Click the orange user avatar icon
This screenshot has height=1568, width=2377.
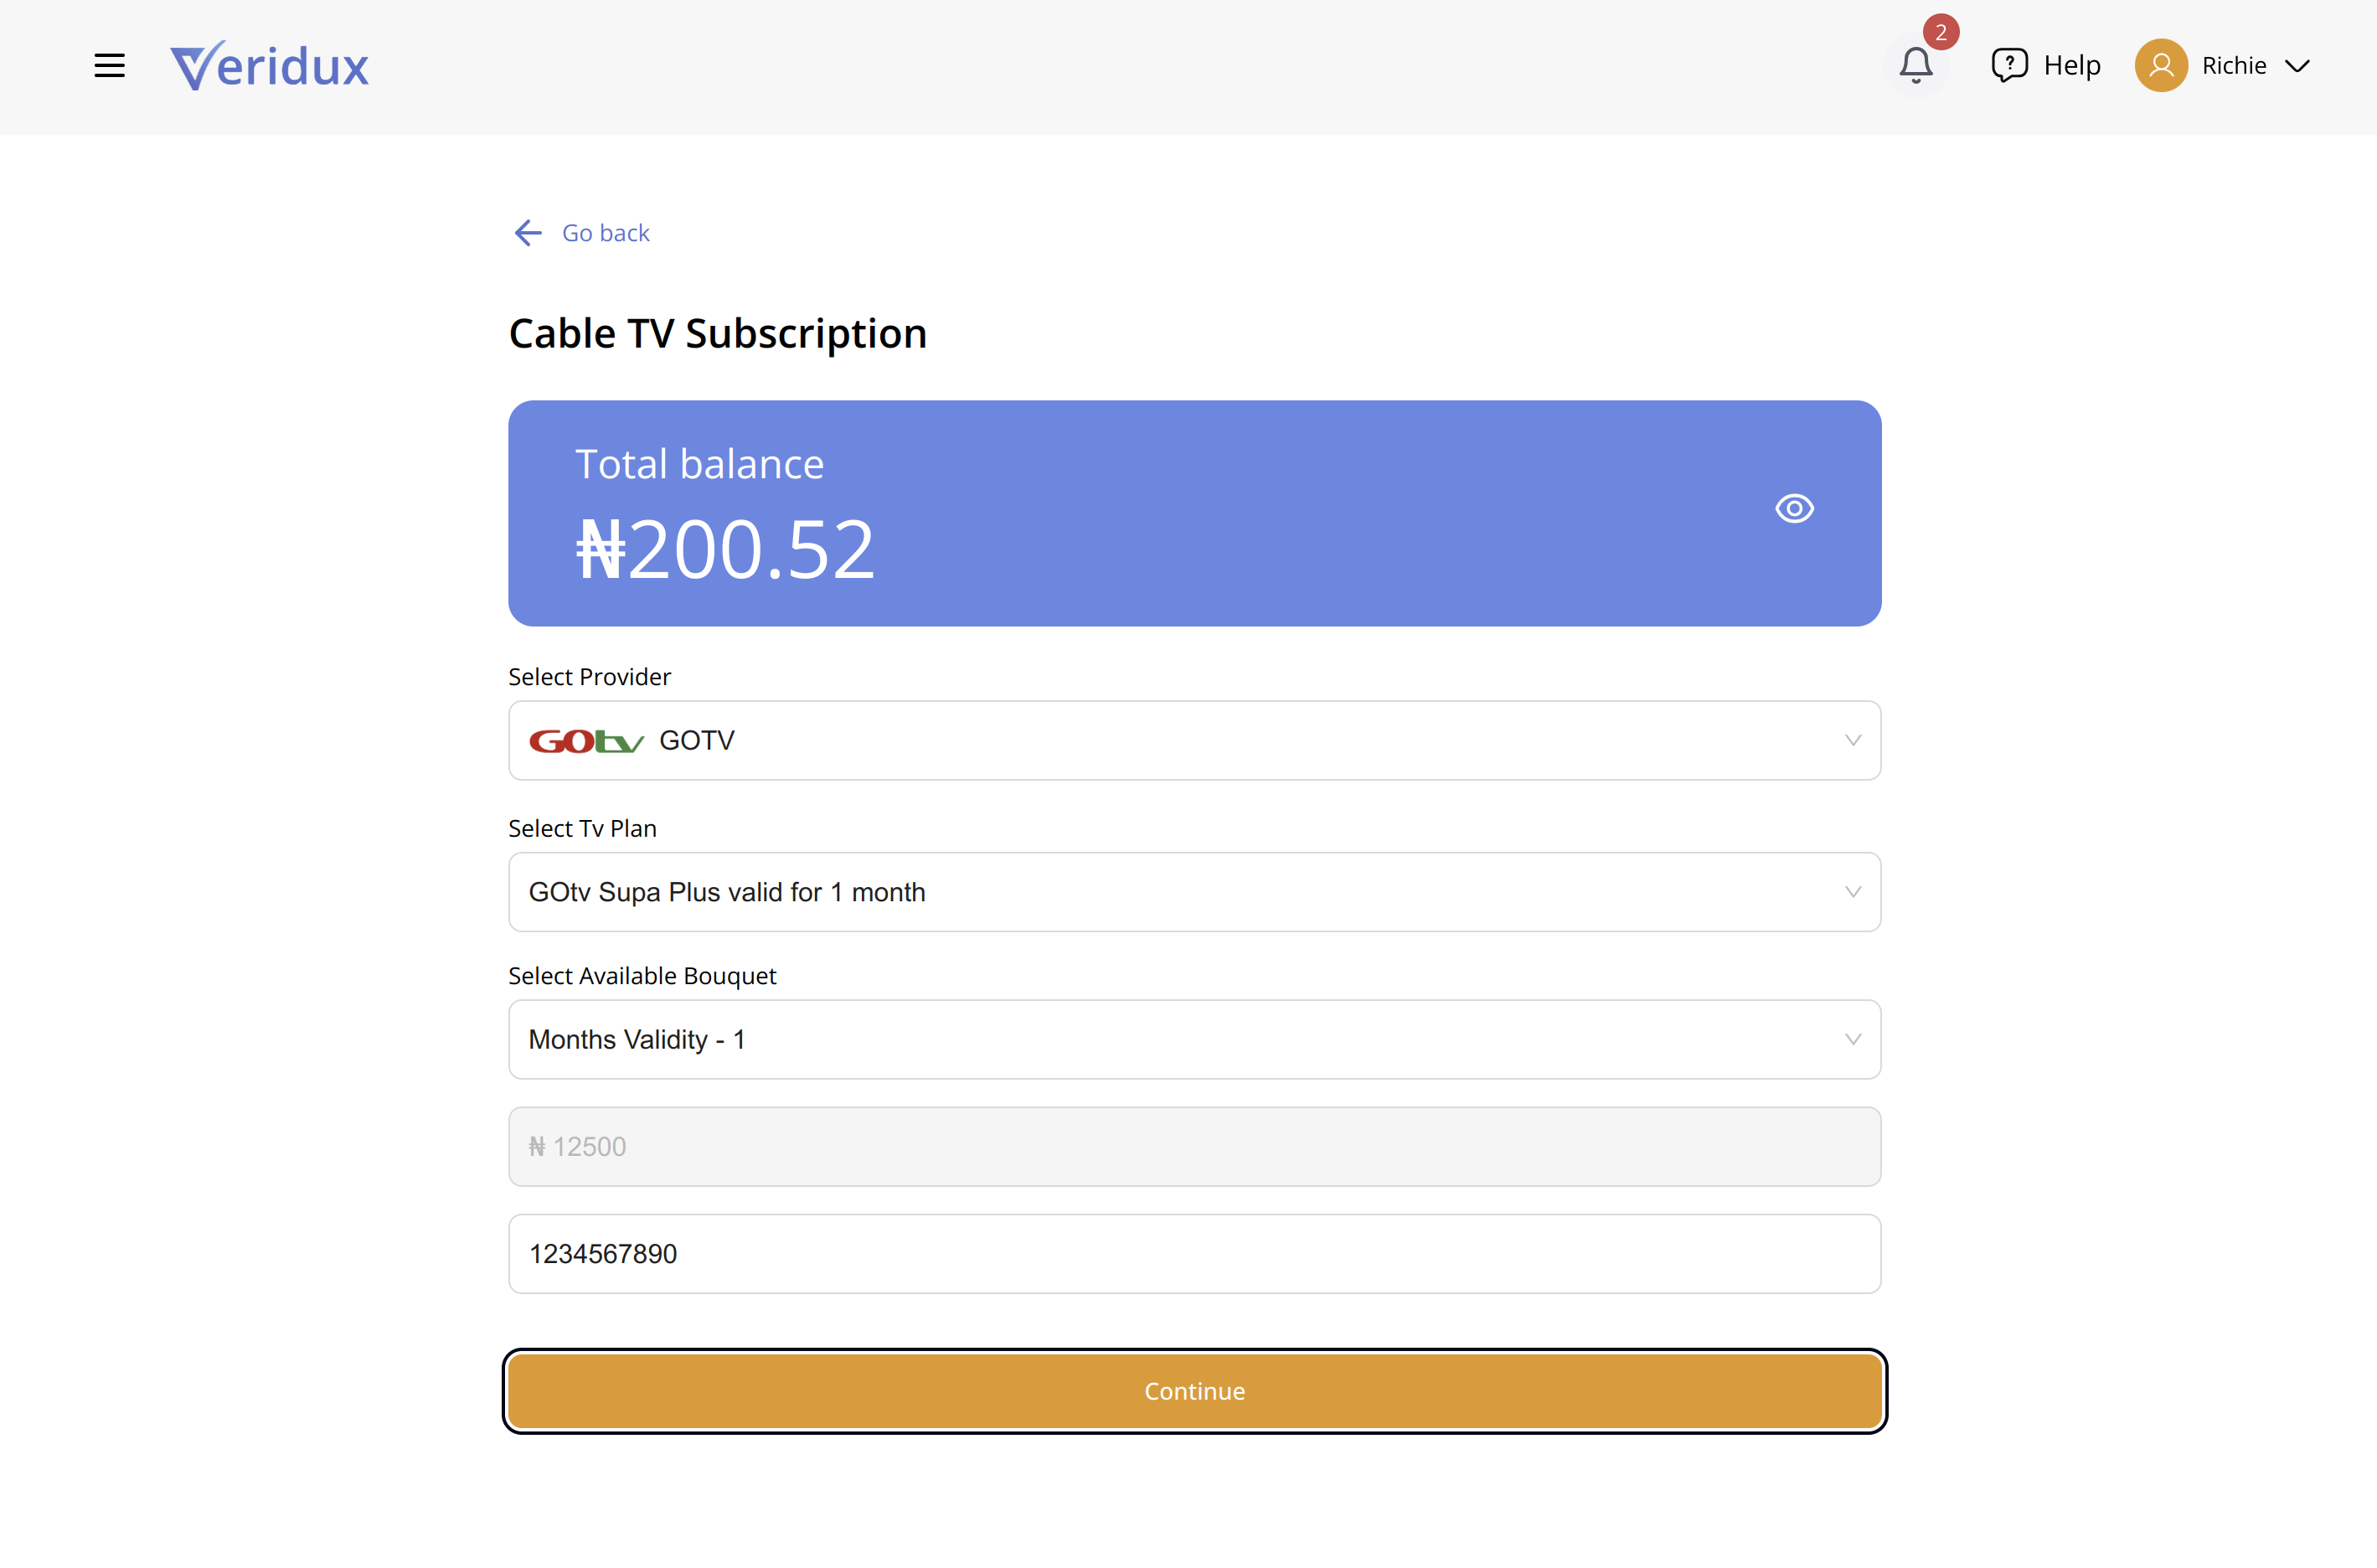pos(2160,66)
